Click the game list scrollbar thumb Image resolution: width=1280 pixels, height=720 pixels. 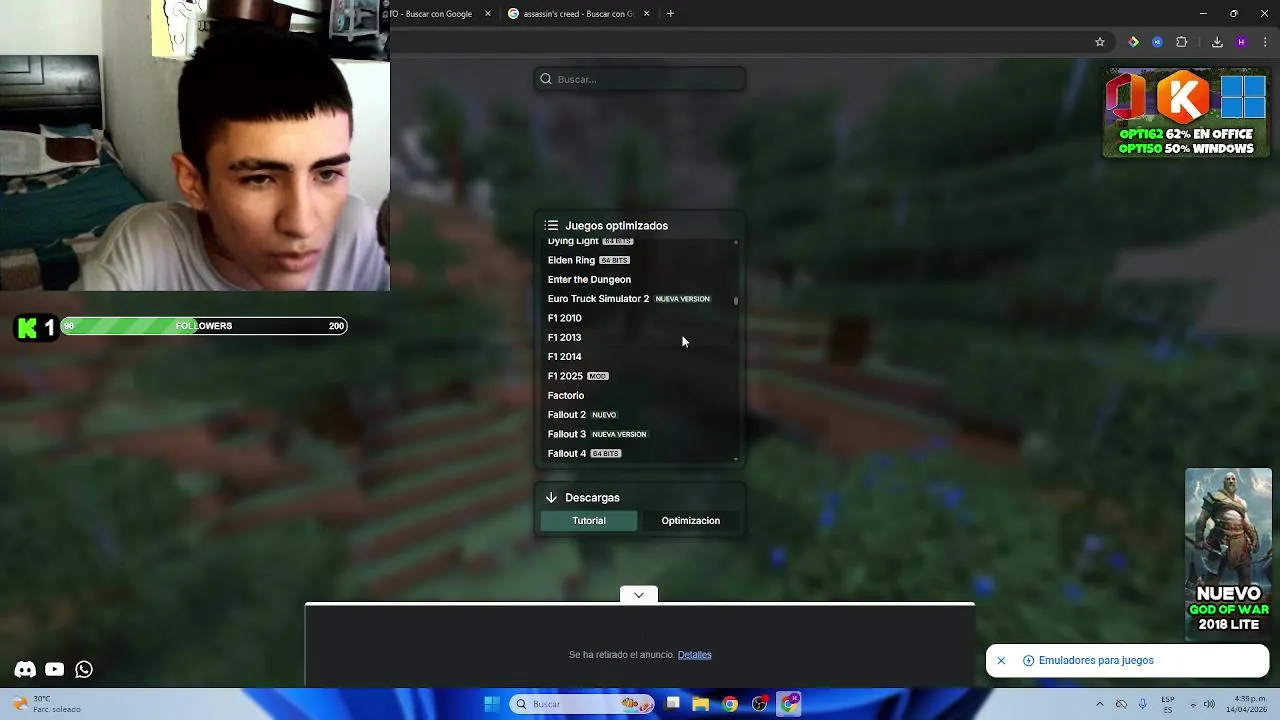click(x=736, y=300)
